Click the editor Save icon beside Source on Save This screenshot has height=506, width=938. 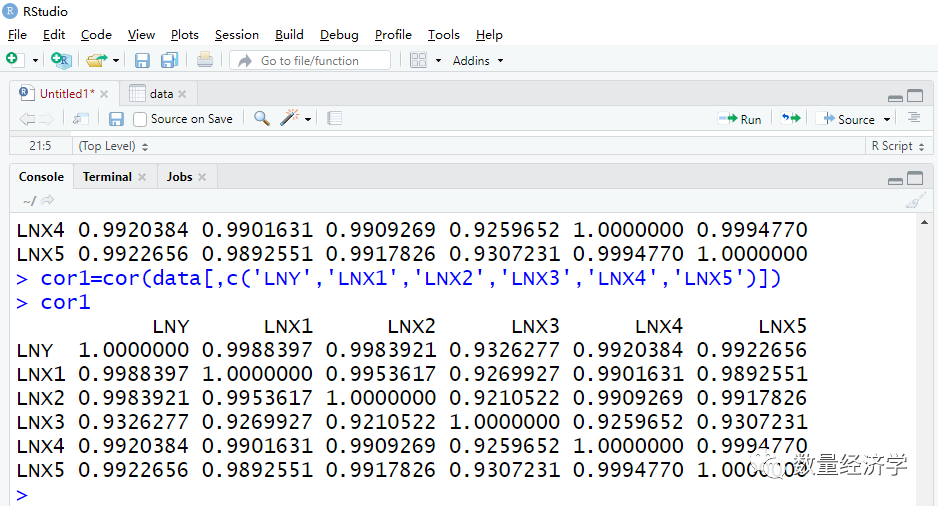pos(116,119)
